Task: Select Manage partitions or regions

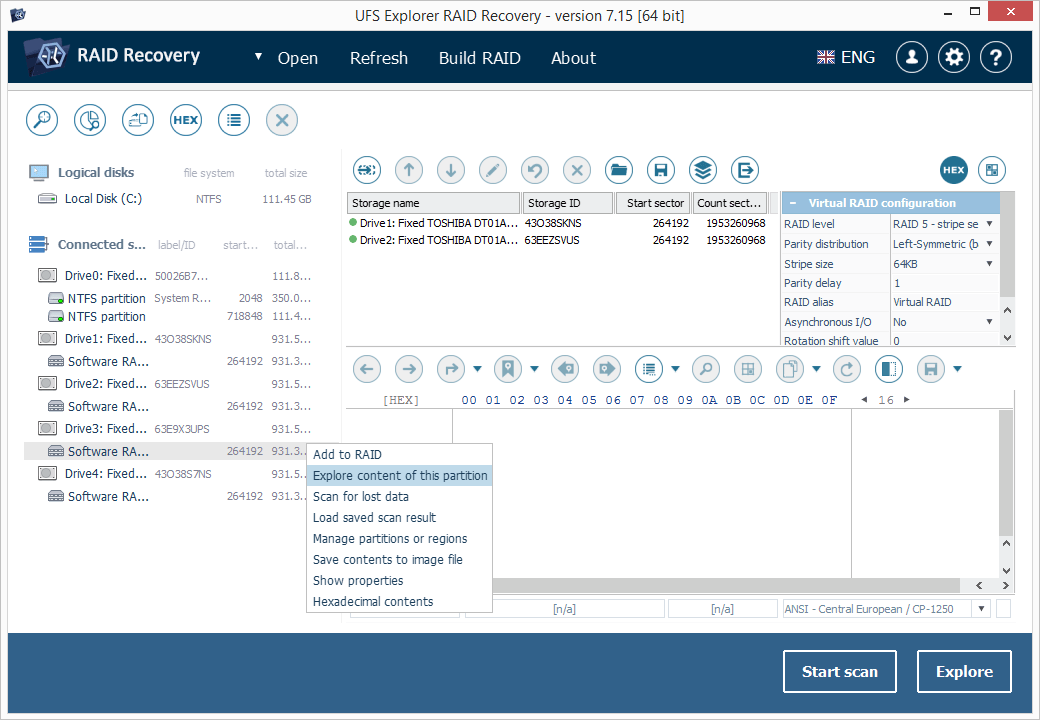Action: pos(399,539)
